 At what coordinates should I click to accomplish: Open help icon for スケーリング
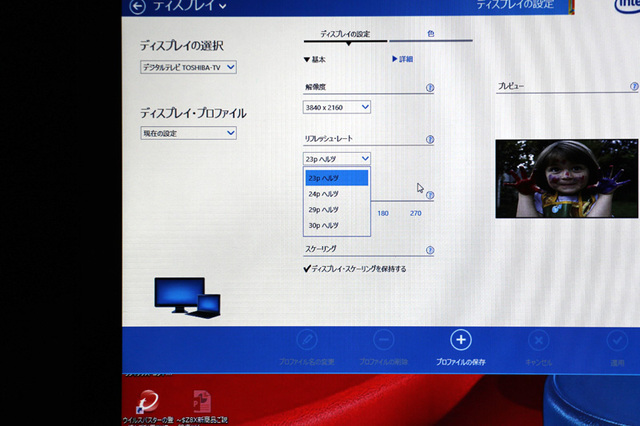coord(430,250)
